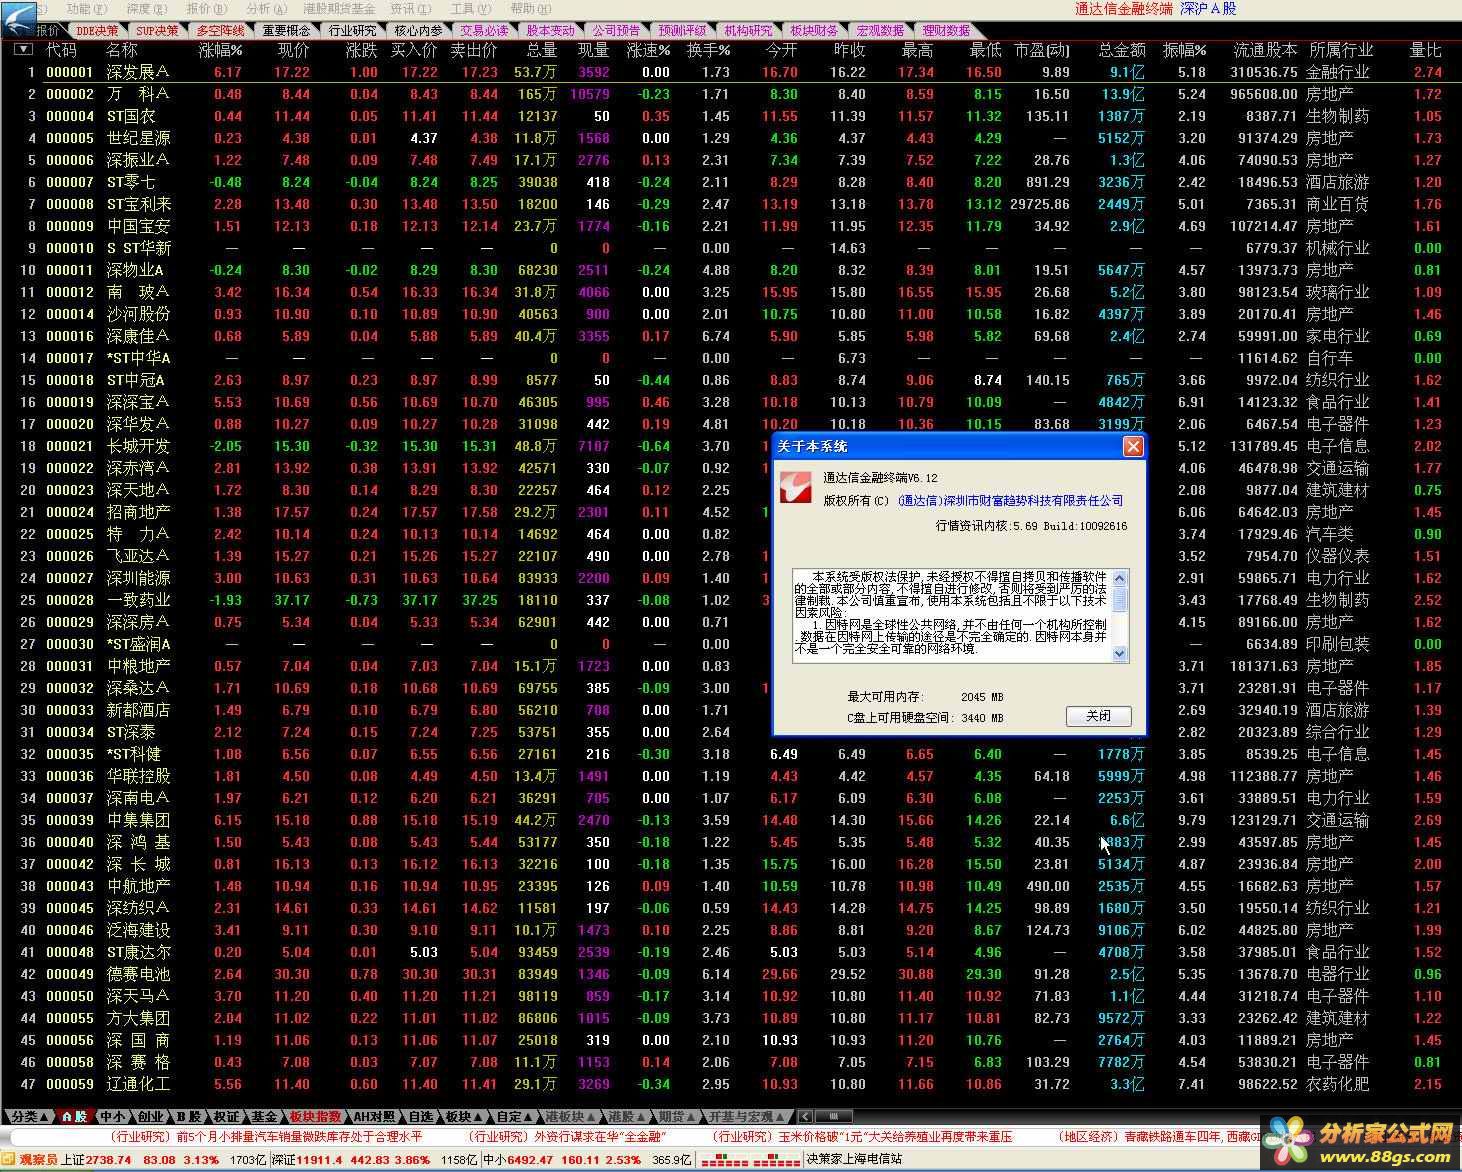Screen dimensions: 1462x1172
Task: Switch to the 行业研究 tab
Action: tap(353, 31)
